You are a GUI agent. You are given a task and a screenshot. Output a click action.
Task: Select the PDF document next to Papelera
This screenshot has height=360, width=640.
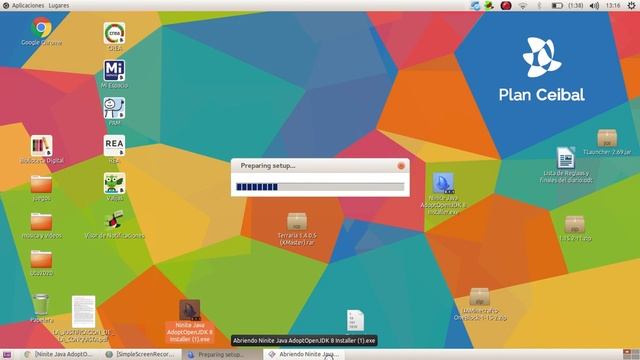[84, 312]
